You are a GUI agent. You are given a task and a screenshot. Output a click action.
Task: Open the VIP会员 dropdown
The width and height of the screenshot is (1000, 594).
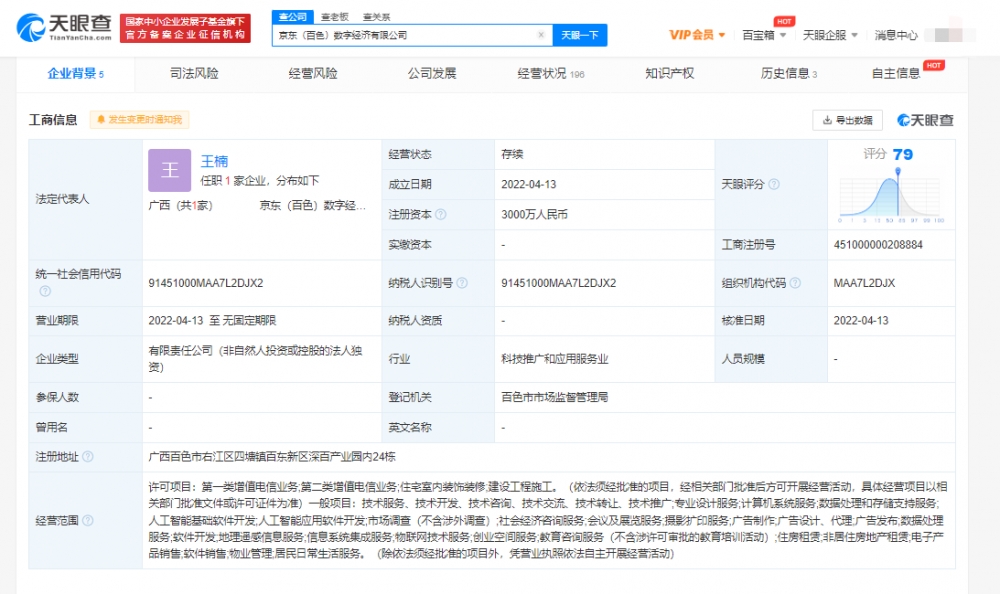697,35
